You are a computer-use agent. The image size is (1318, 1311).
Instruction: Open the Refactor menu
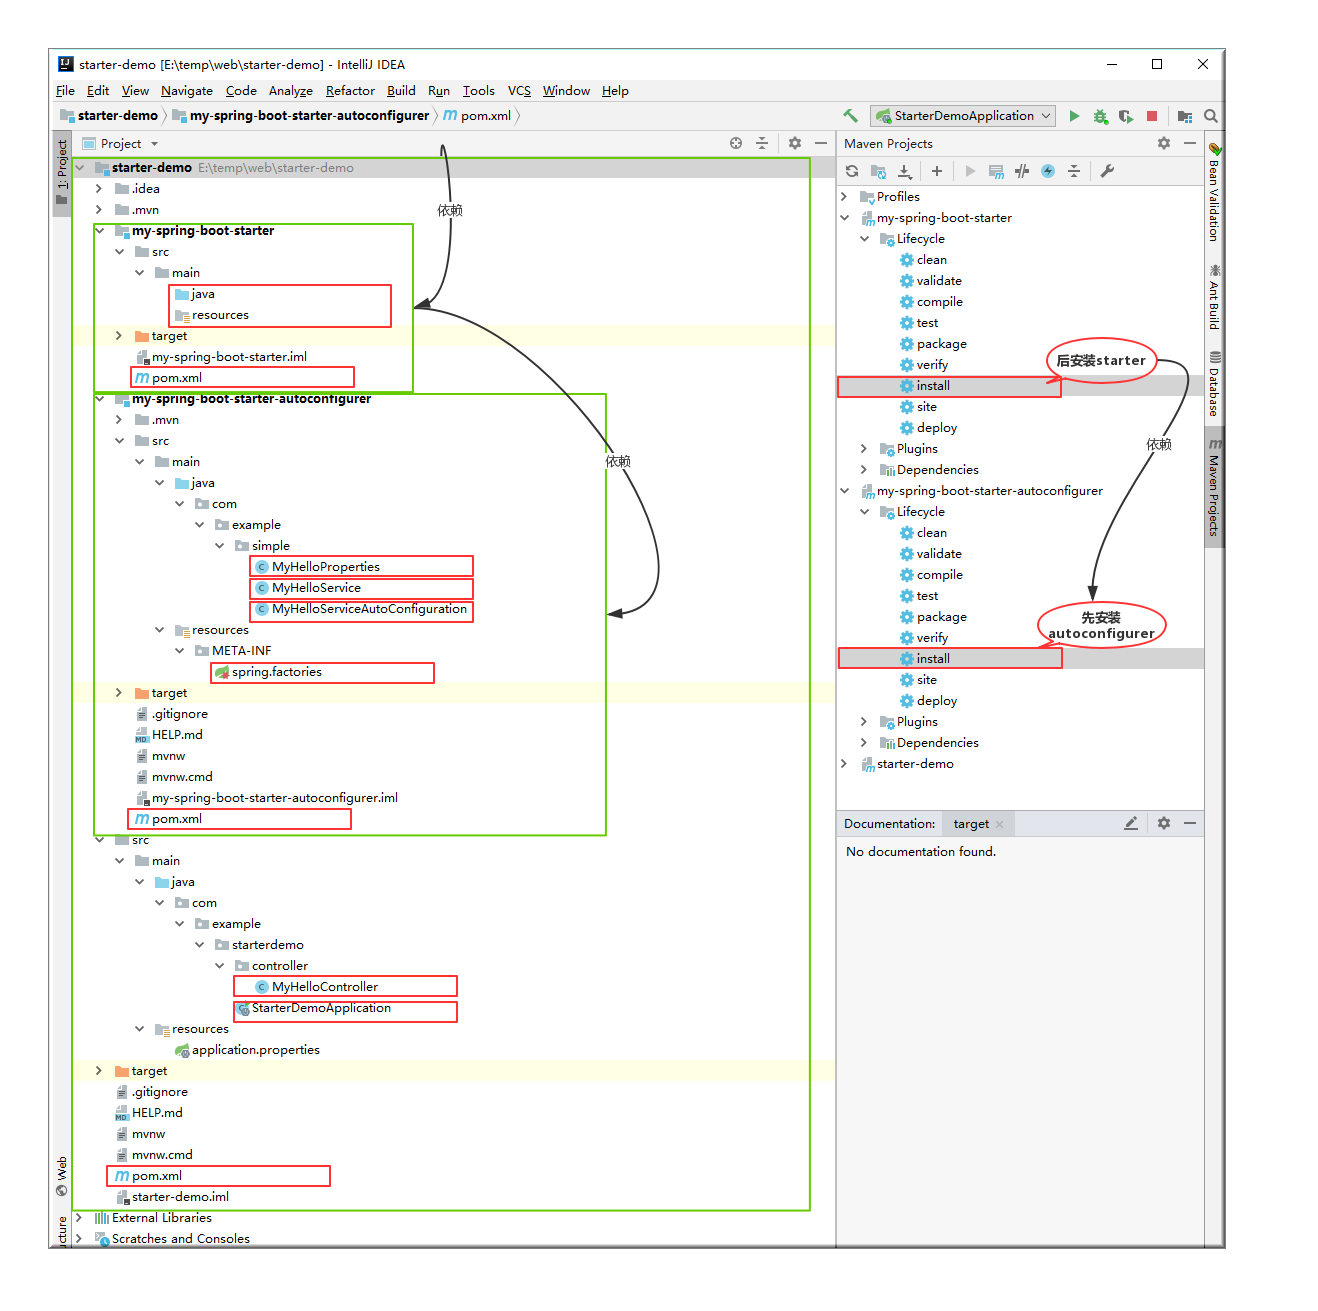pyautogui.click(x=350, y=91)
